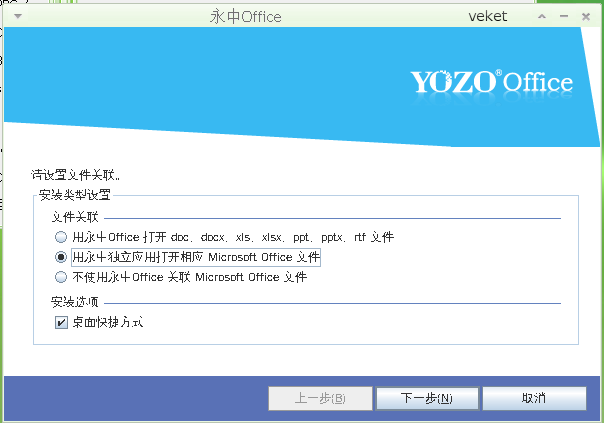
Task: Click the disabled 上一步(B) button
Action: click(320, 398)
